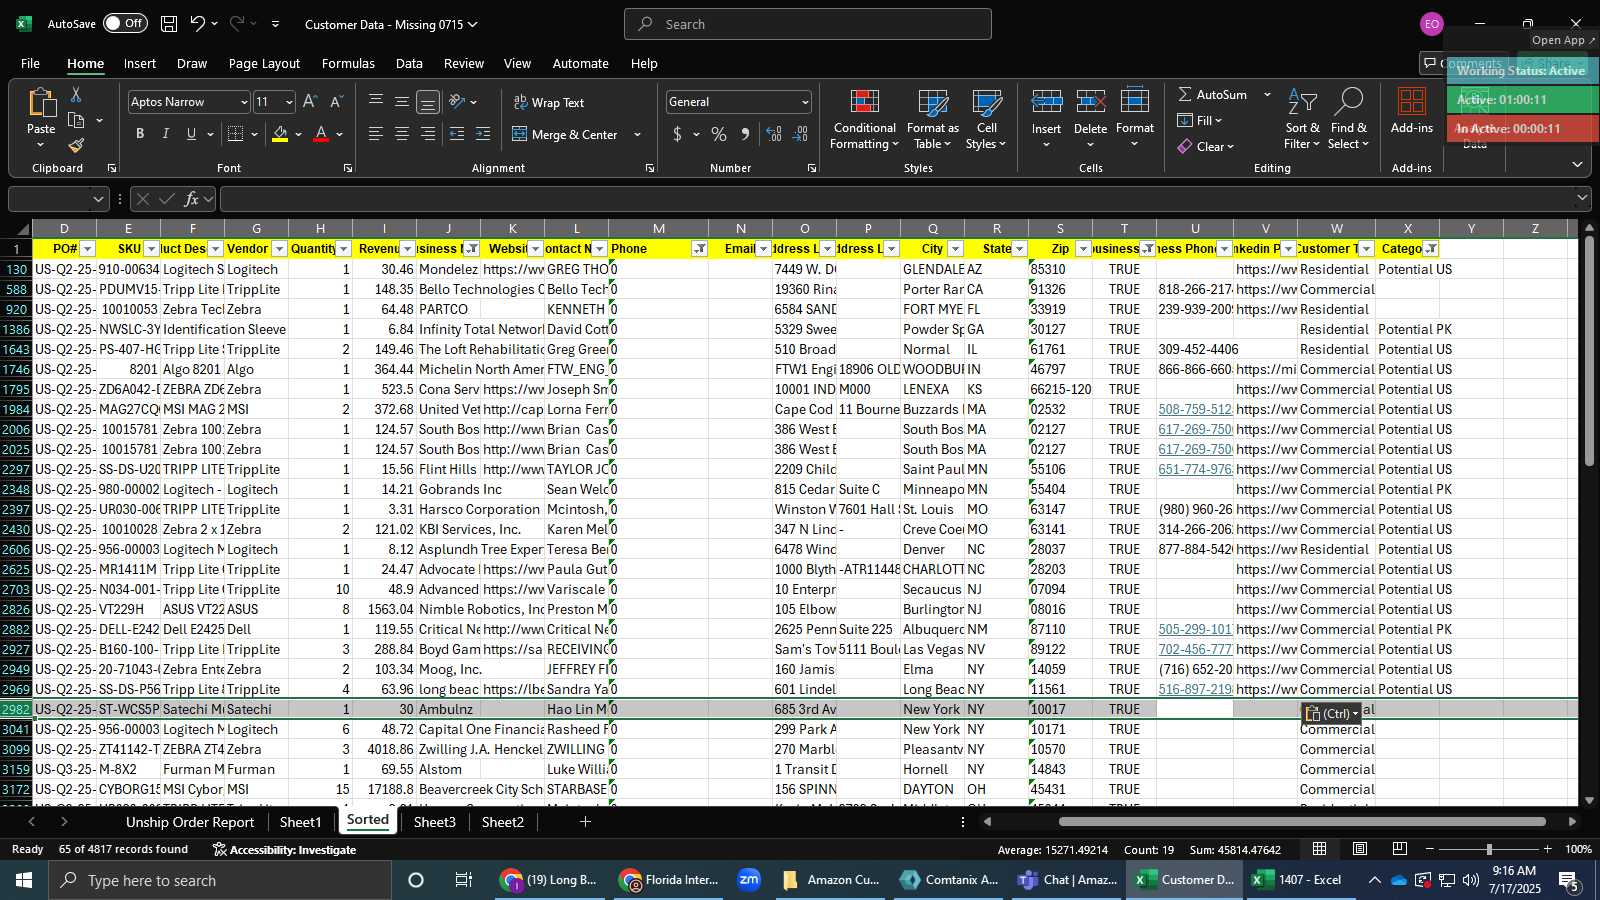Click the Font Color swatch

321,134
